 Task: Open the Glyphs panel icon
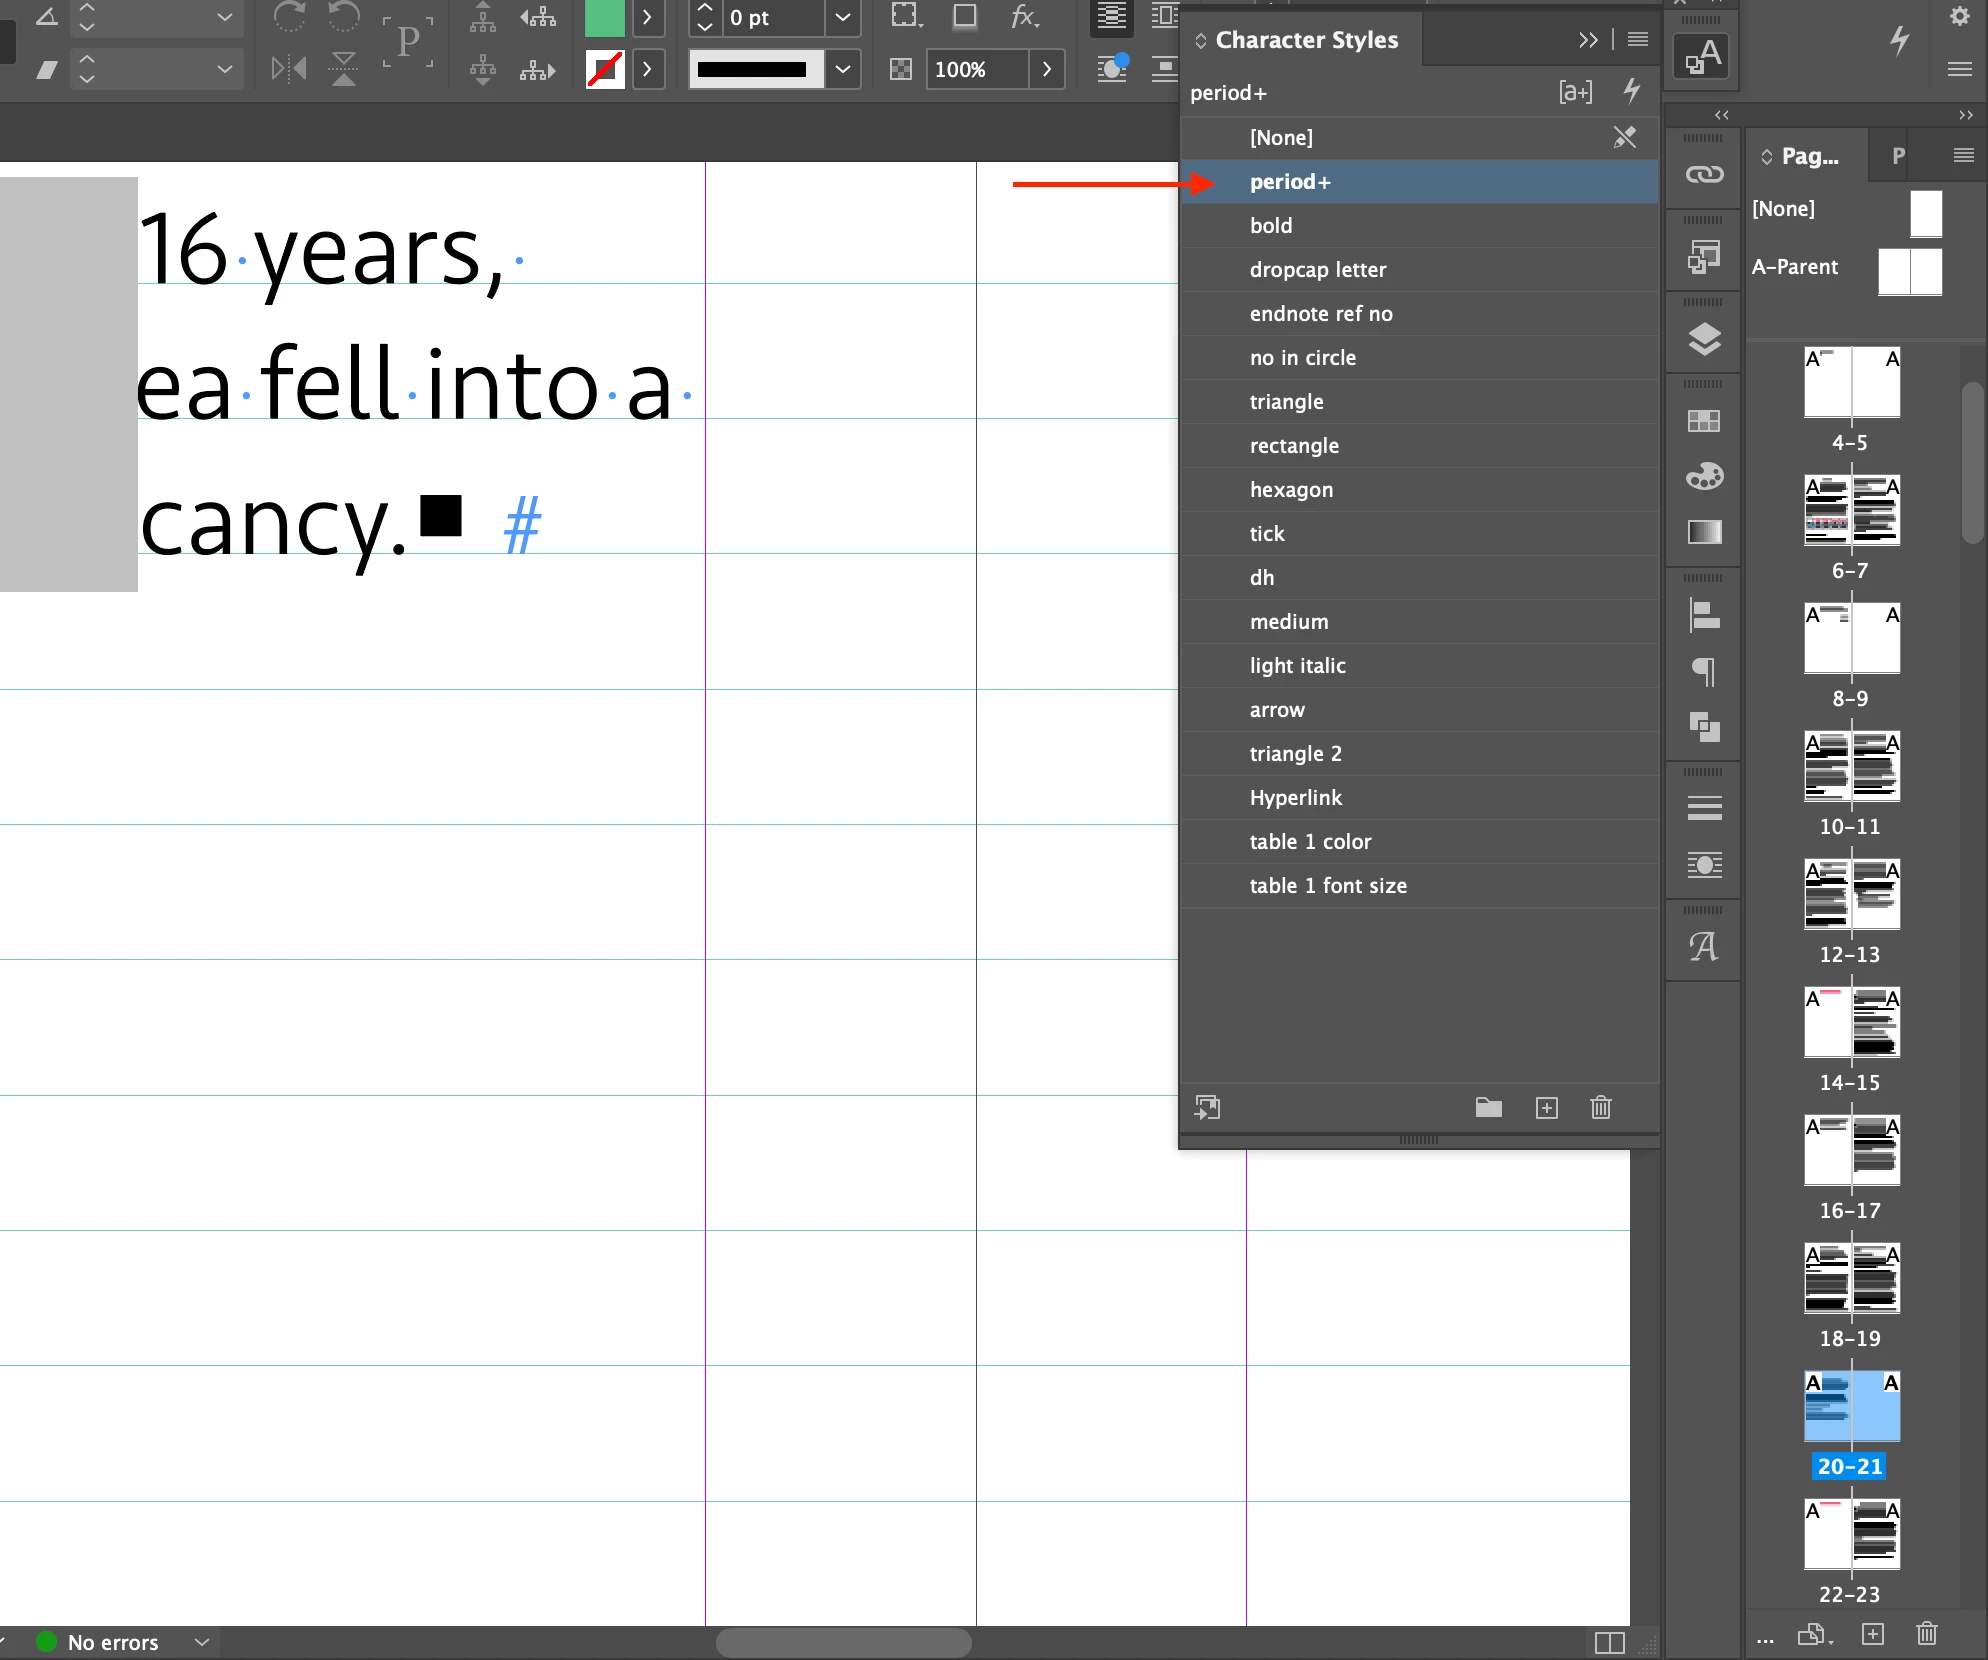[1704, 946]
